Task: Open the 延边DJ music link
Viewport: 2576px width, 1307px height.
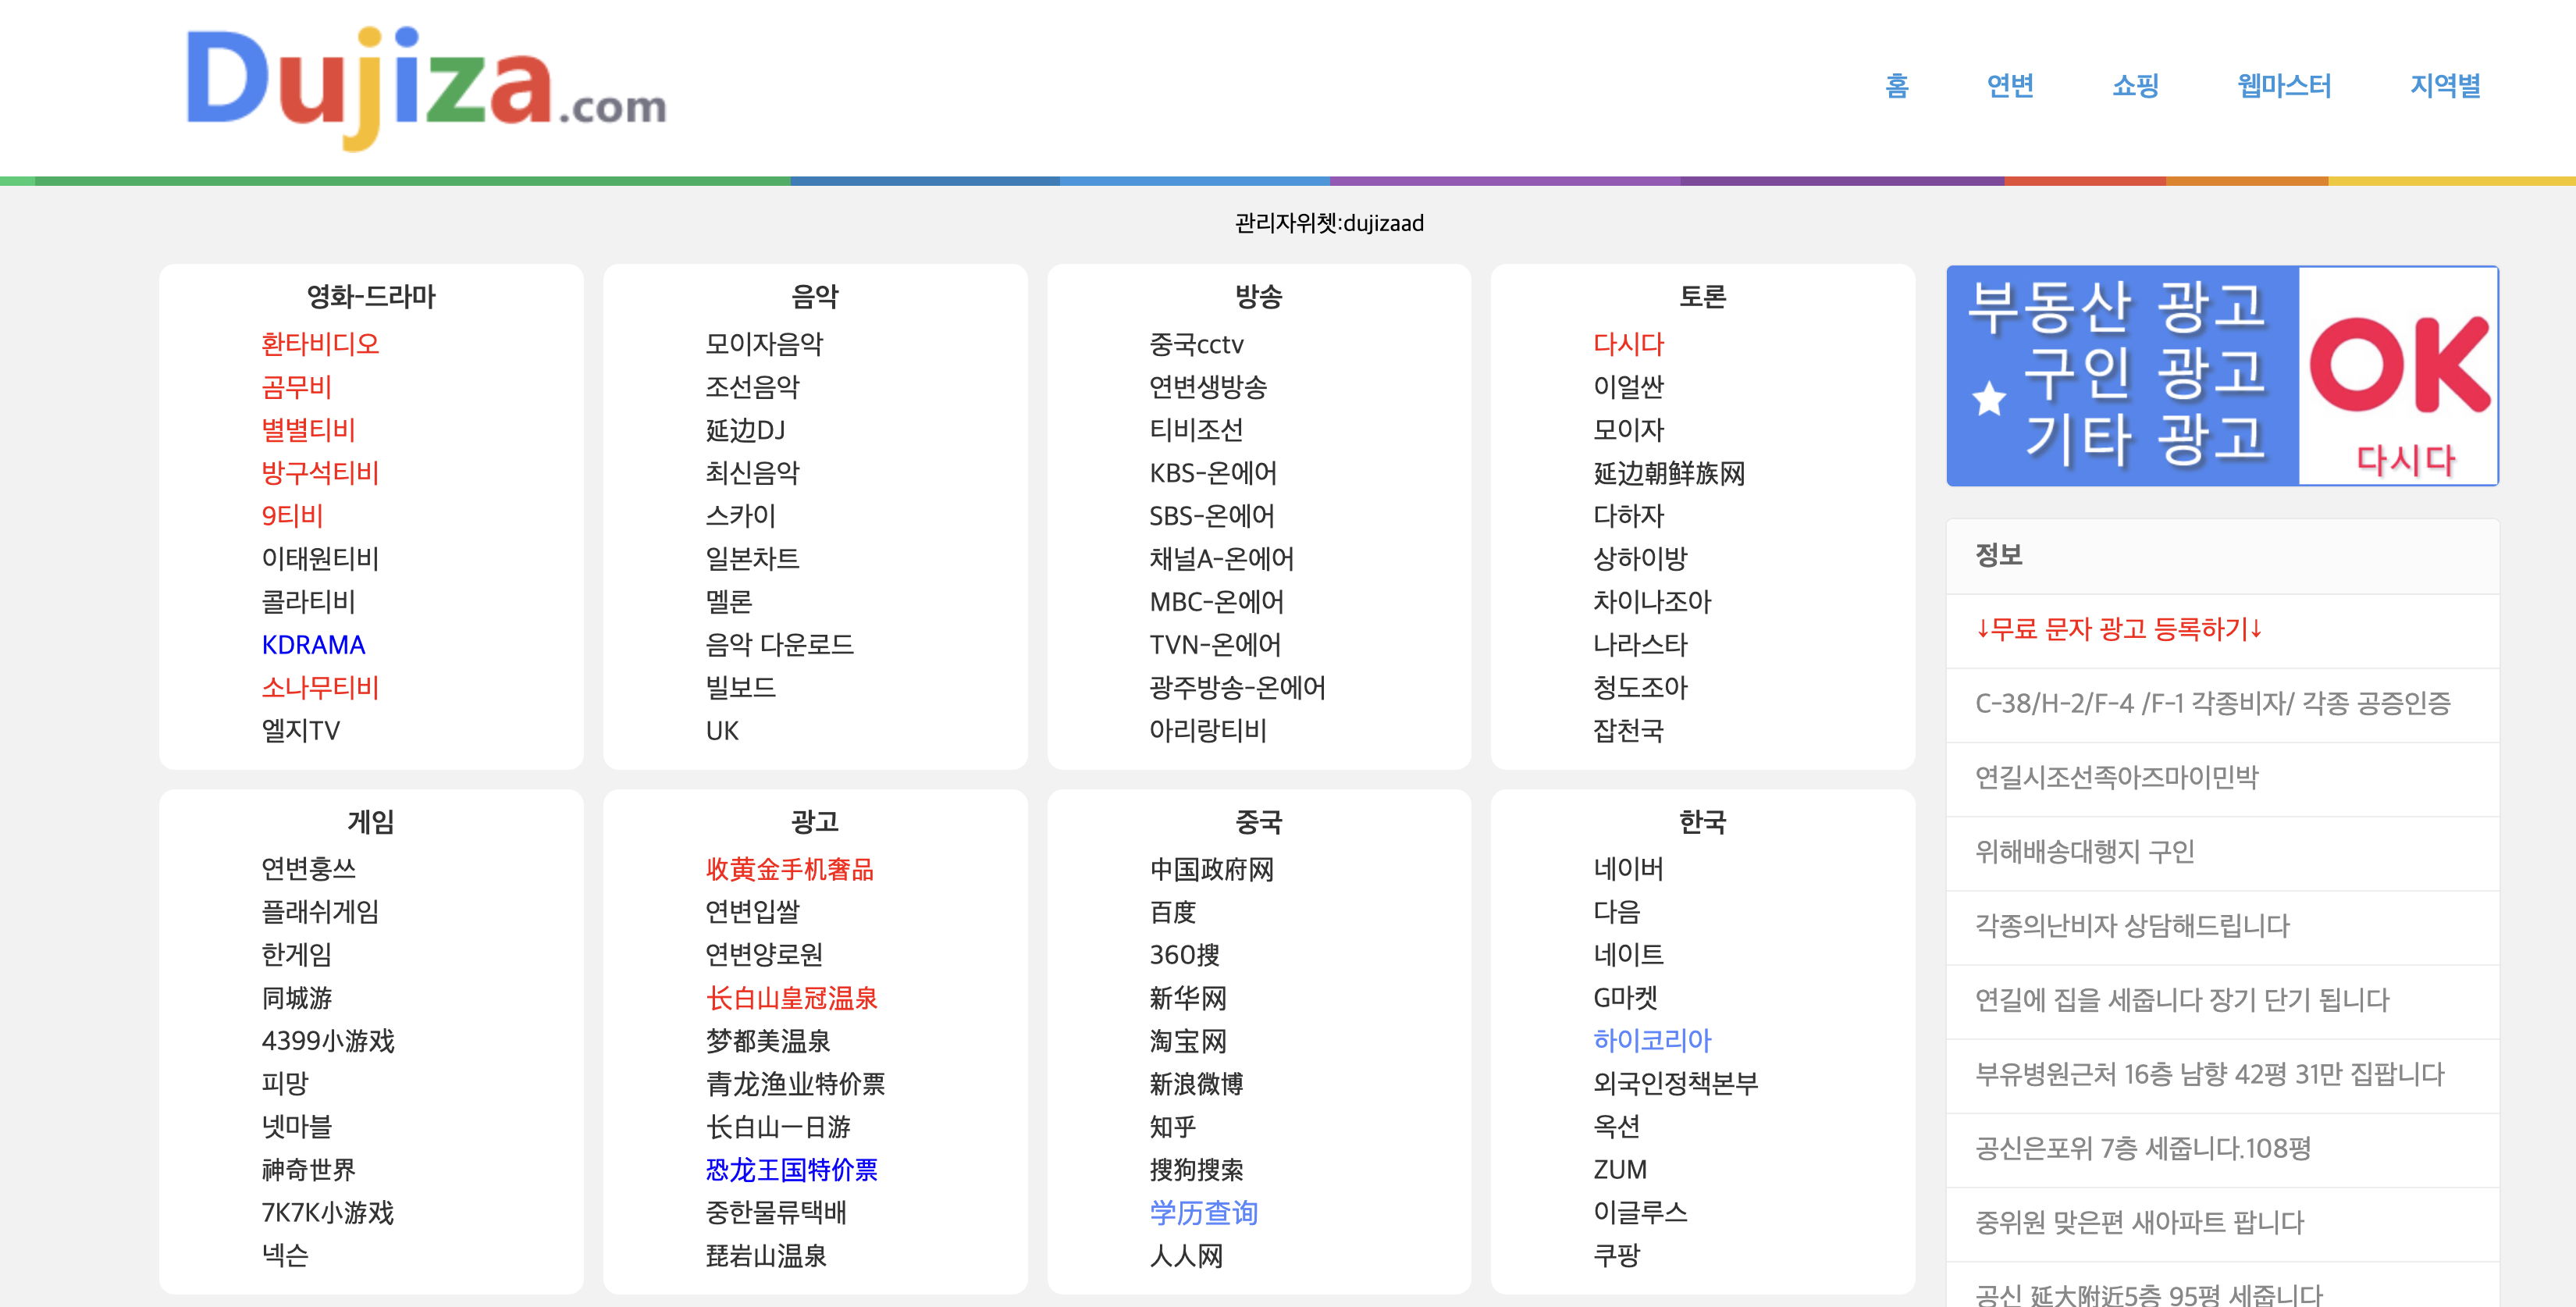Action: (745, 430)
